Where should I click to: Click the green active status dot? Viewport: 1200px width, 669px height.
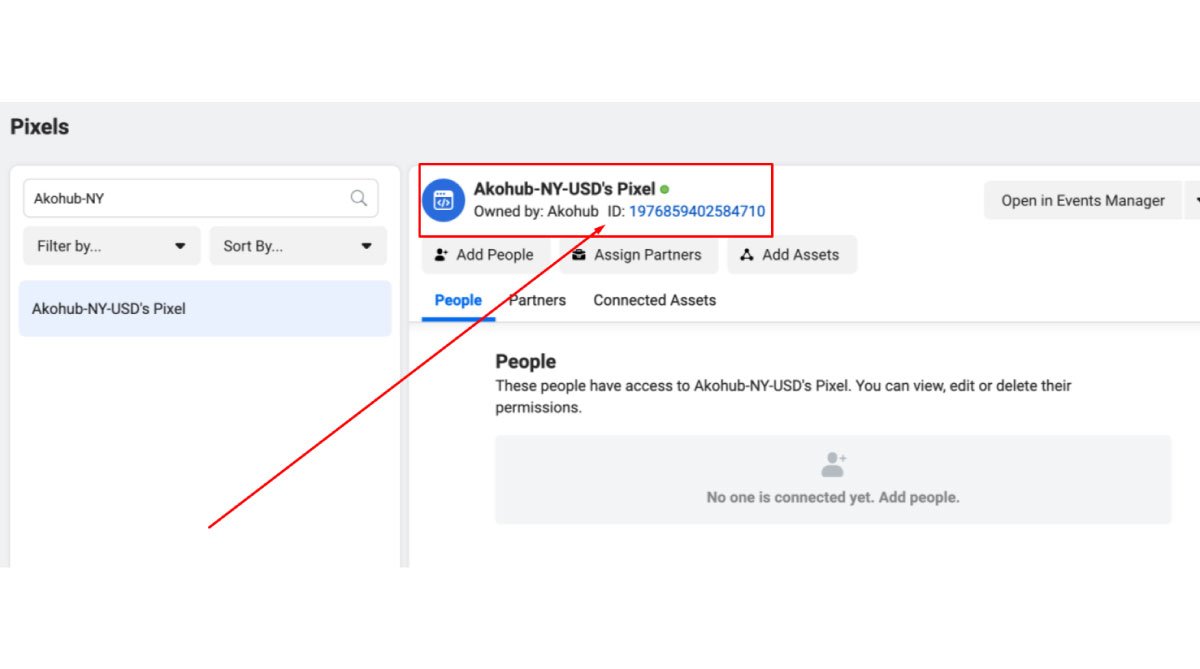tap(665, 189)
